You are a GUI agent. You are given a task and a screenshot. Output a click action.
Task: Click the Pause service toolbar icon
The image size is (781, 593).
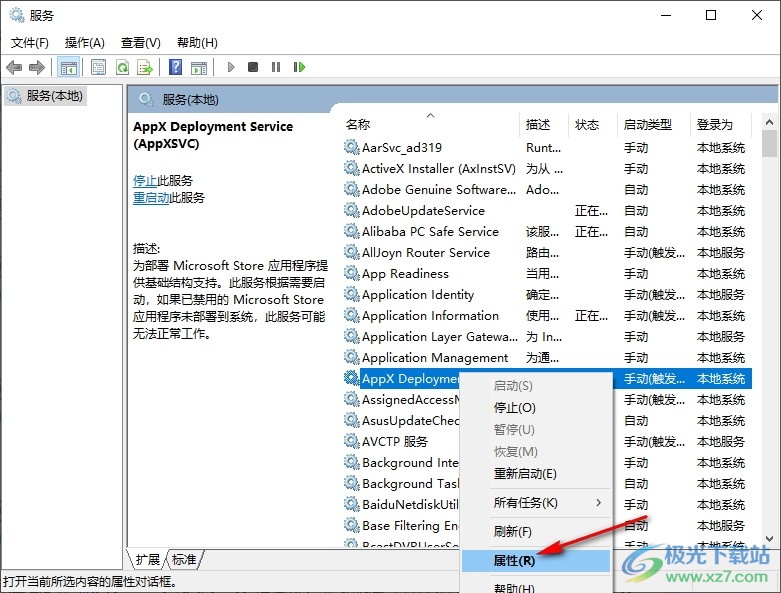[x=276, y=67]
